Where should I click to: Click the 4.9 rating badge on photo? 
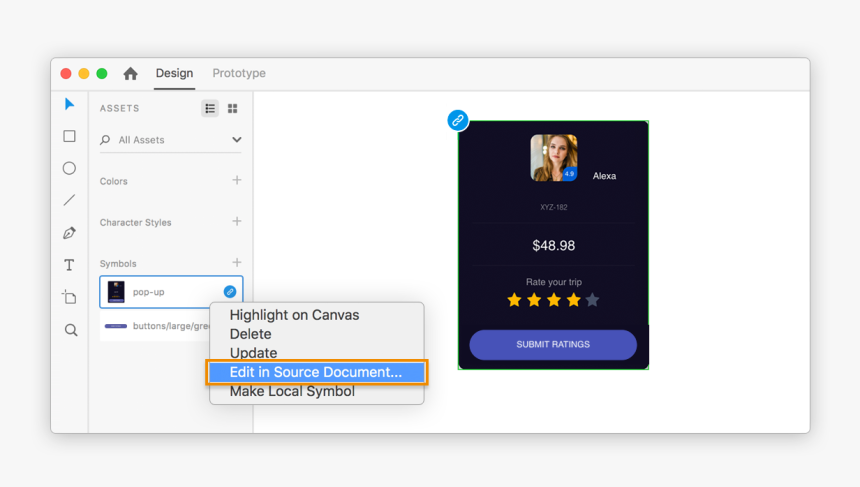(x=569, y=173)
